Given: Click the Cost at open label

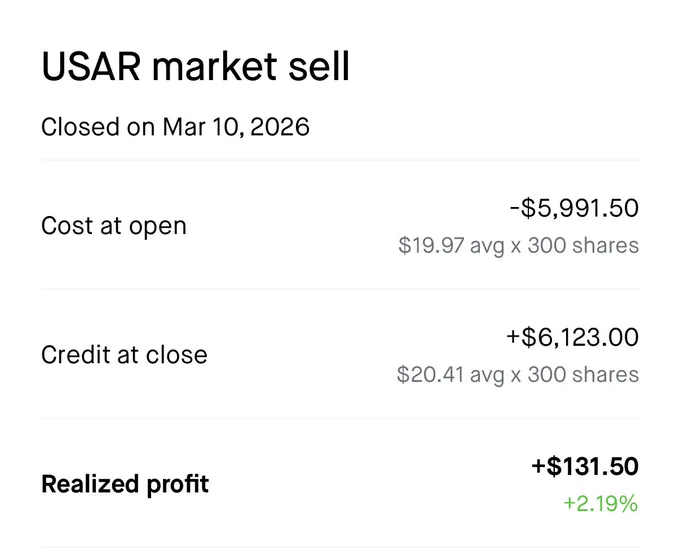Looking at the screenshot, I should pyautogui.click(x=114, y=226).
